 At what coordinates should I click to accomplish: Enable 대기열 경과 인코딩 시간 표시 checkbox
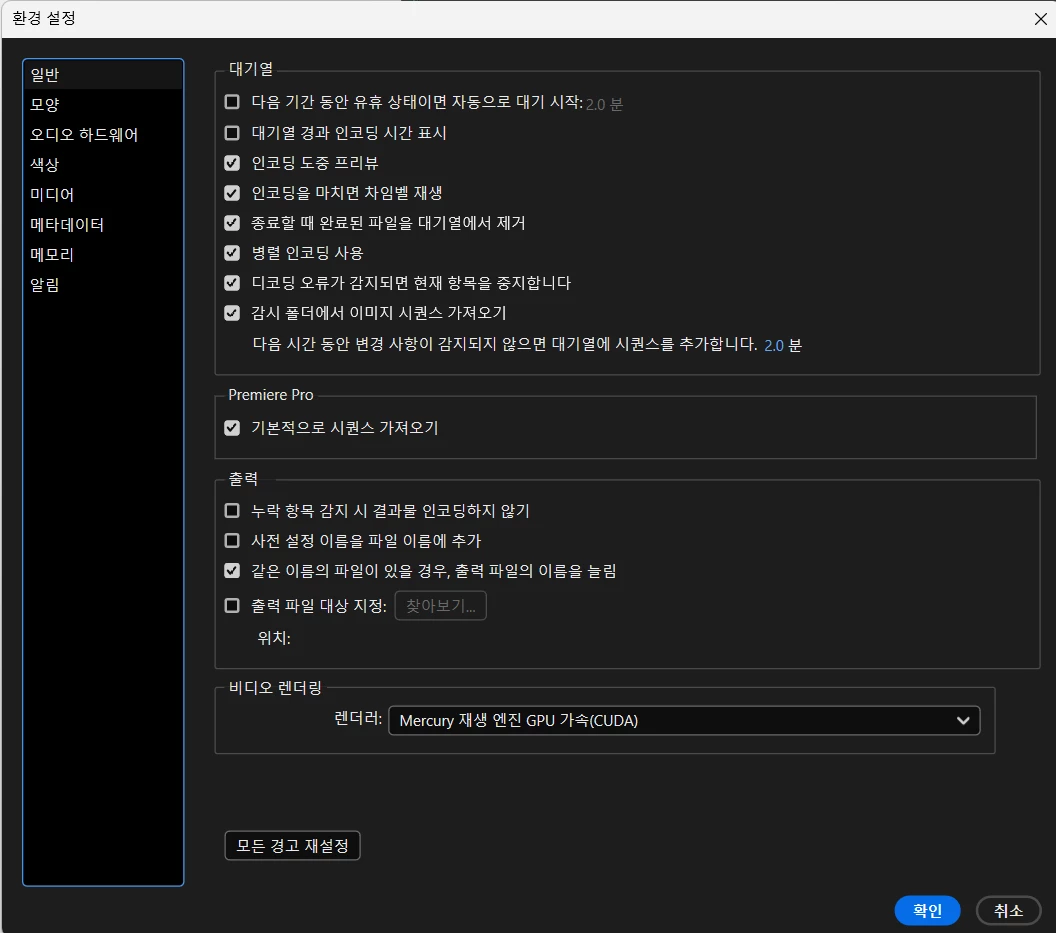[232, 133]
